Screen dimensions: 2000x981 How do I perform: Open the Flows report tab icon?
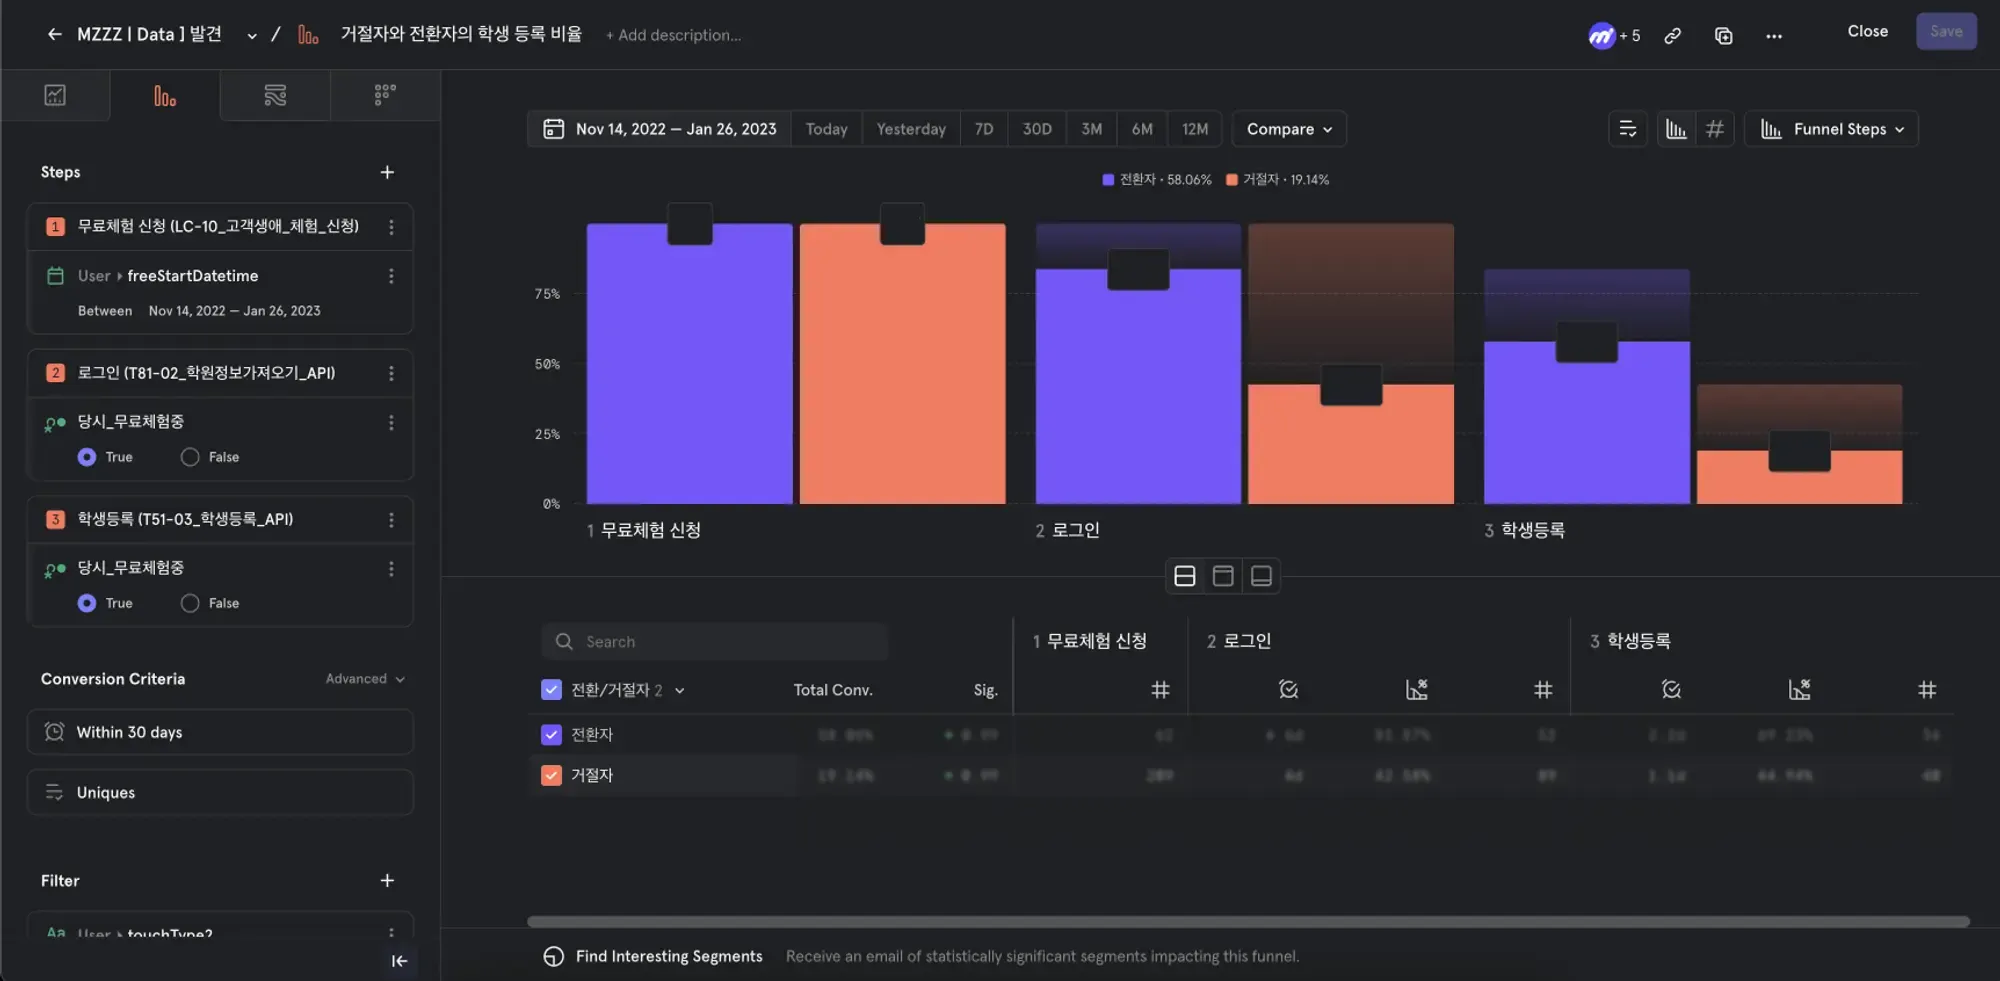(275, 95)
